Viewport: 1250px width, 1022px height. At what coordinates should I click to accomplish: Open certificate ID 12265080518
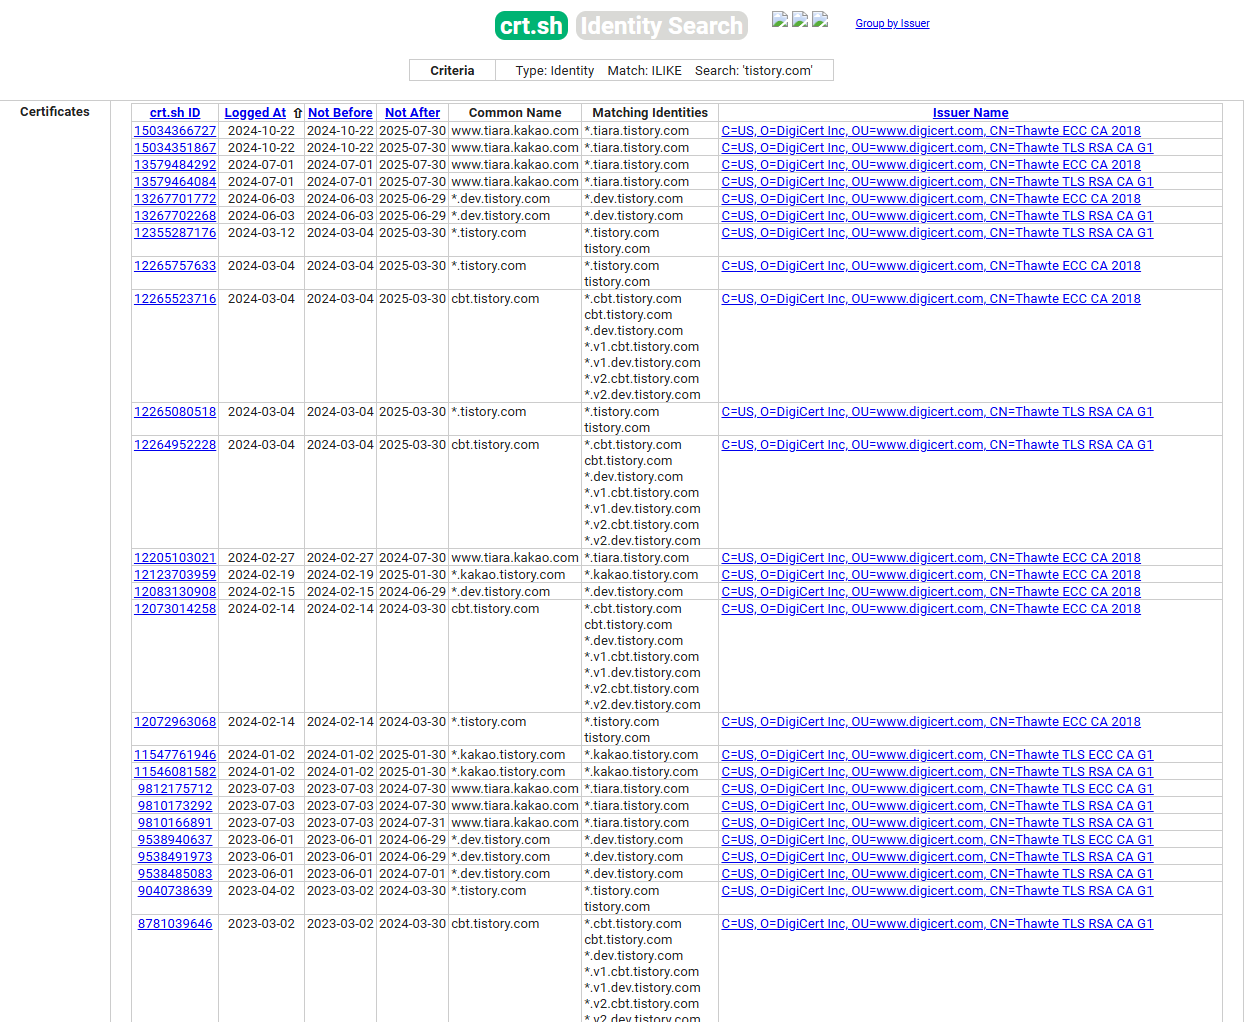coord(175,412)
